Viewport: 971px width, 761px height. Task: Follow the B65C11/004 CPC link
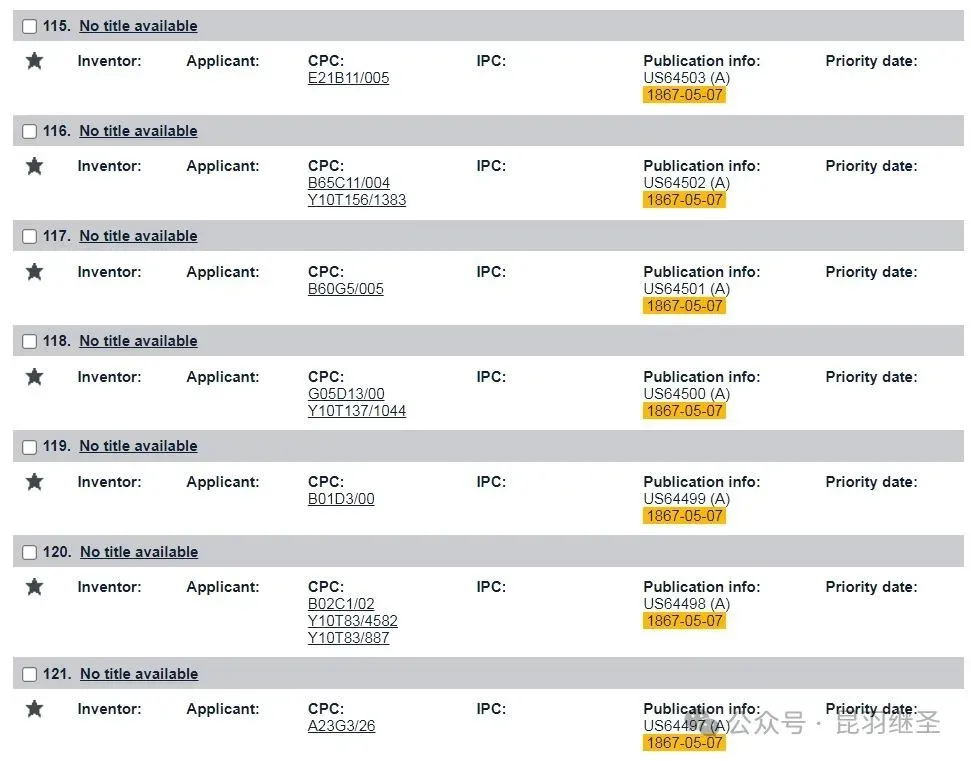[x=349, y=183]
